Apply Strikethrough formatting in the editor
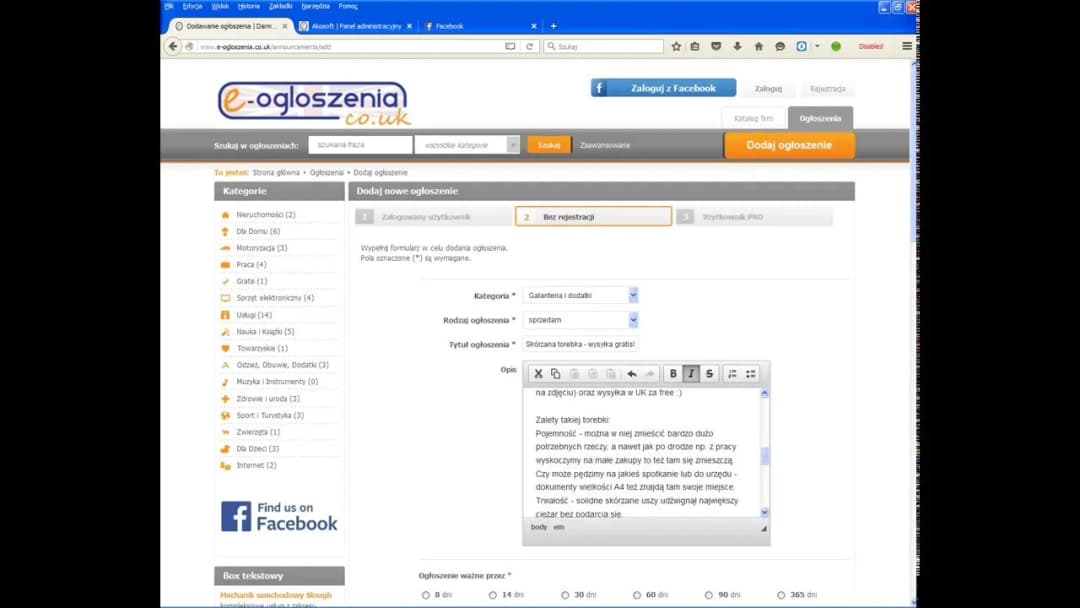This screenshot has height=608, width=1080. pyautogui.click(x=709, y=374)
